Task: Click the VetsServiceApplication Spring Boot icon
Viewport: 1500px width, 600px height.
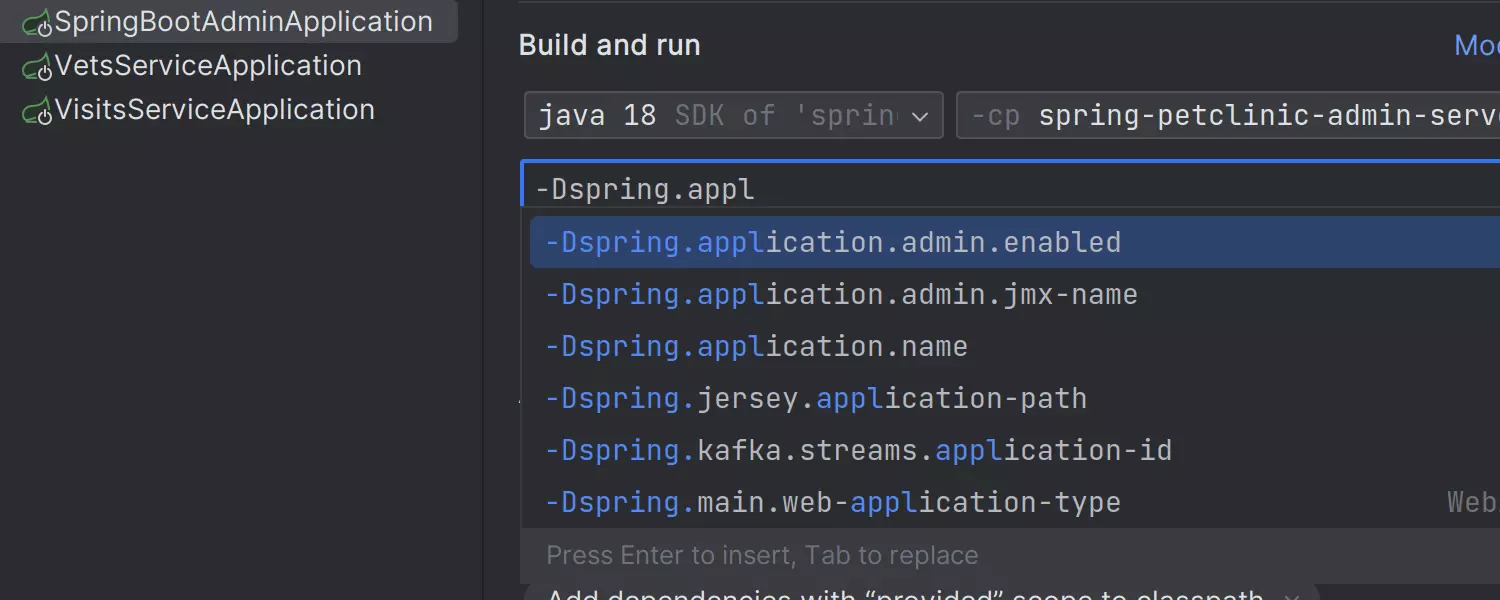Action: click(37, 67)
